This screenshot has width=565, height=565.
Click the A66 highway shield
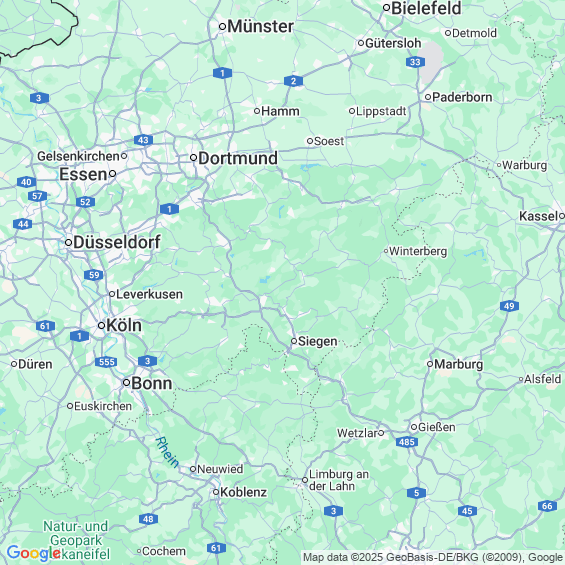pos(547,506)
